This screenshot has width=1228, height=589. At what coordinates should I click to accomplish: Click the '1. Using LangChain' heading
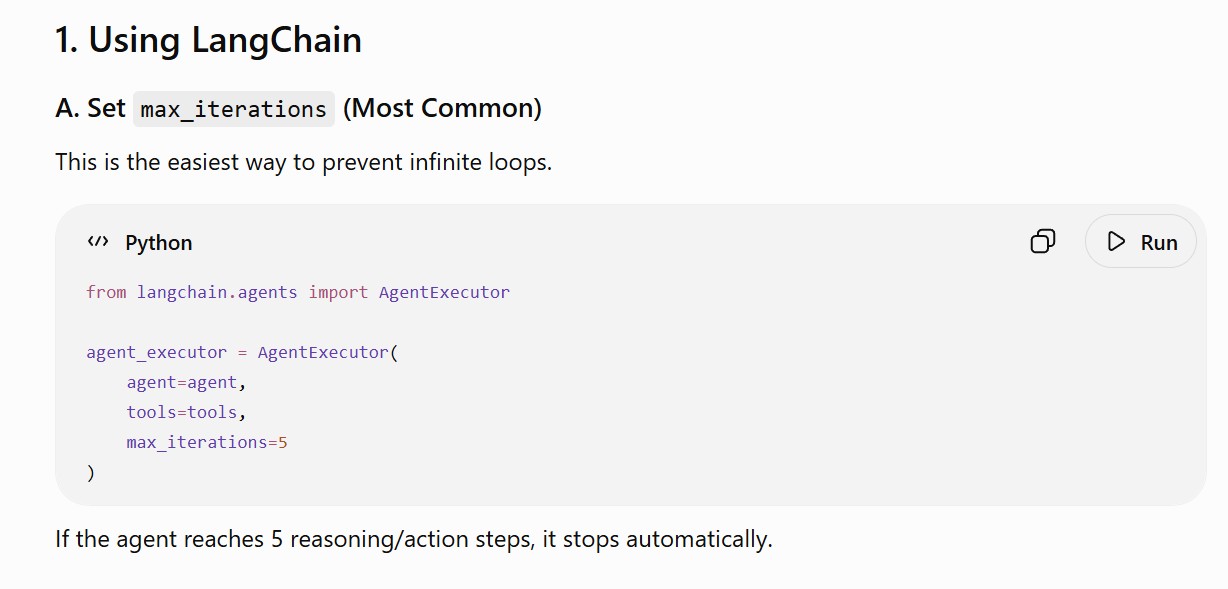coord(208,41)
